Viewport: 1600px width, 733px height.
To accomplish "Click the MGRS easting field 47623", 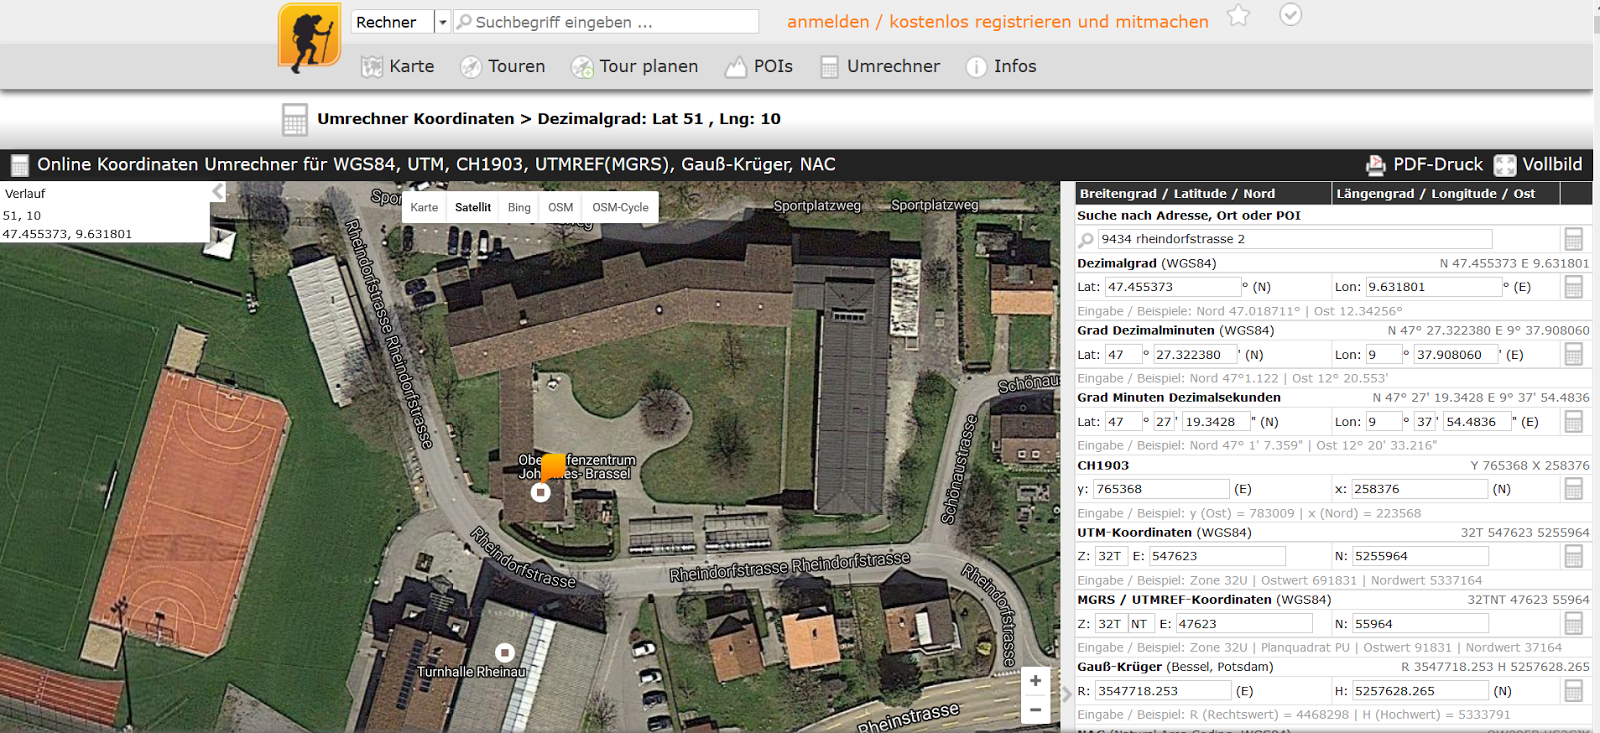I will pos(1244,624).
